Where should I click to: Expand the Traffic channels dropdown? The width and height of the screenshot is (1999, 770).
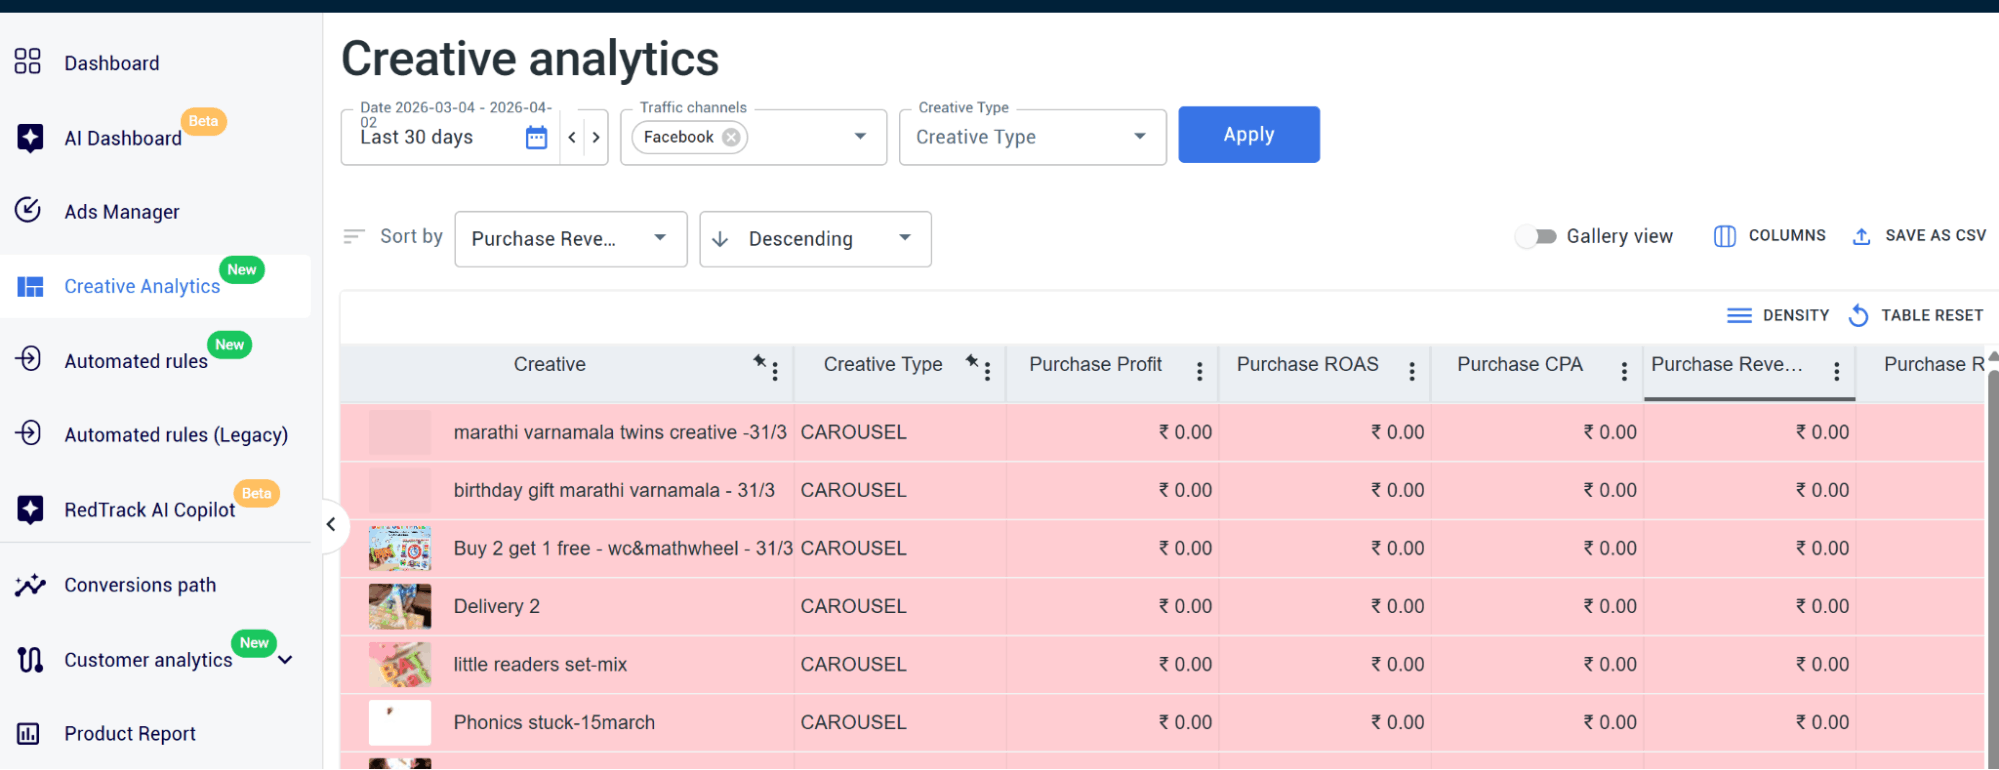point(860,136)
